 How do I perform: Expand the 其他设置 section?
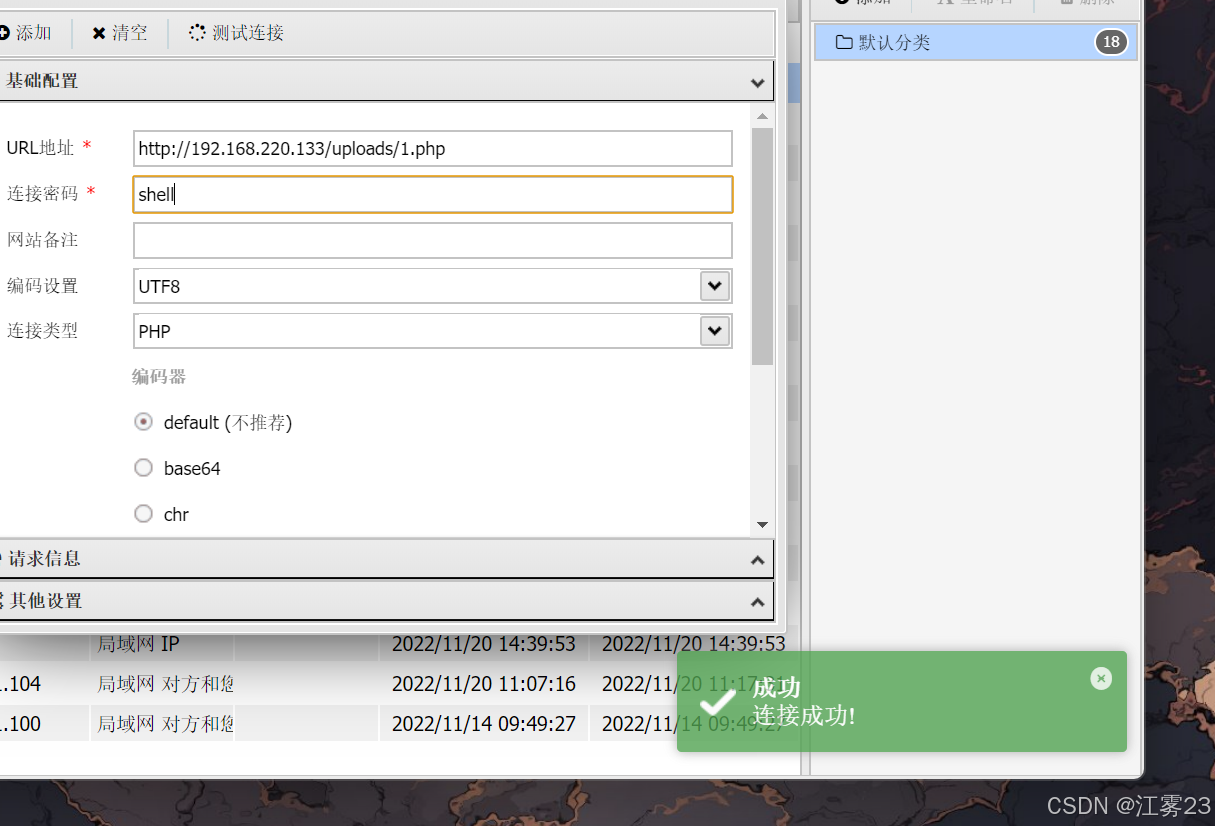(x=757, y=601)
